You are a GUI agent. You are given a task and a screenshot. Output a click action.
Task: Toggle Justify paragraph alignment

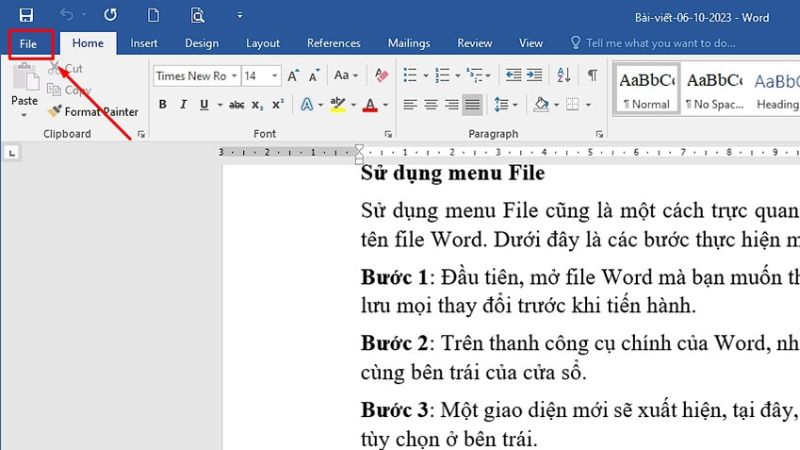pos(472,105)
